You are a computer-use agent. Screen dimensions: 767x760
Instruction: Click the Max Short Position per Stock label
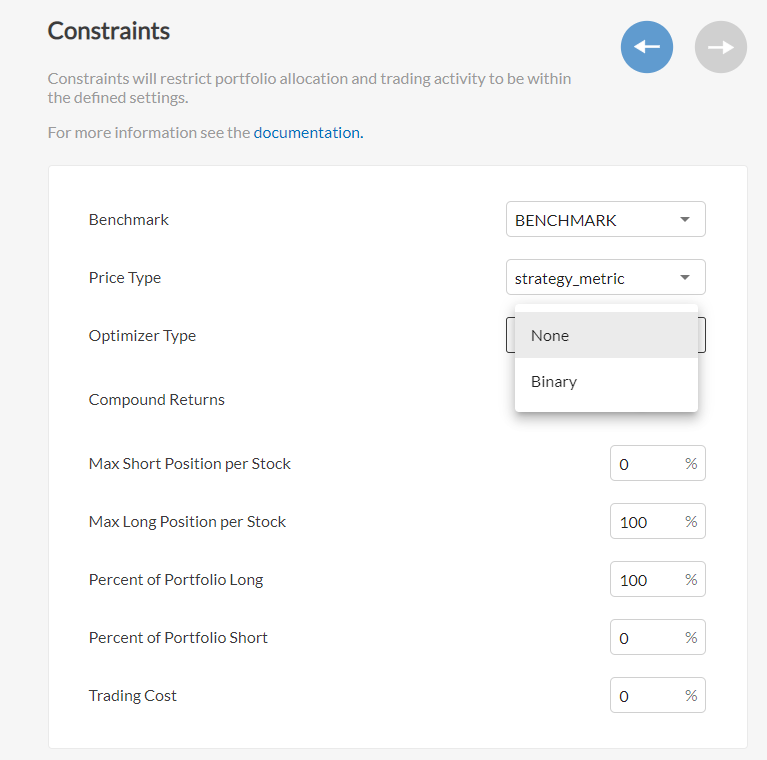click(x=190, y=464)
